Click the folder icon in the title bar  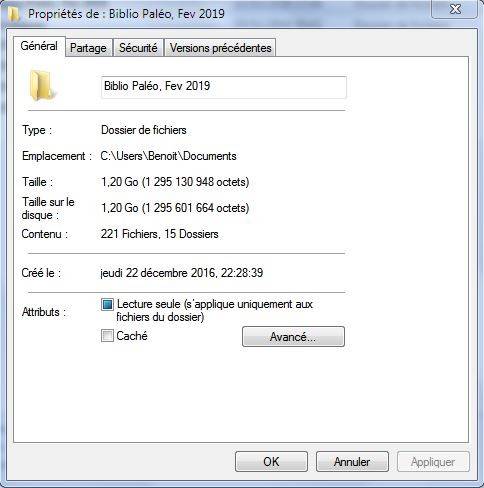(13, 14)
